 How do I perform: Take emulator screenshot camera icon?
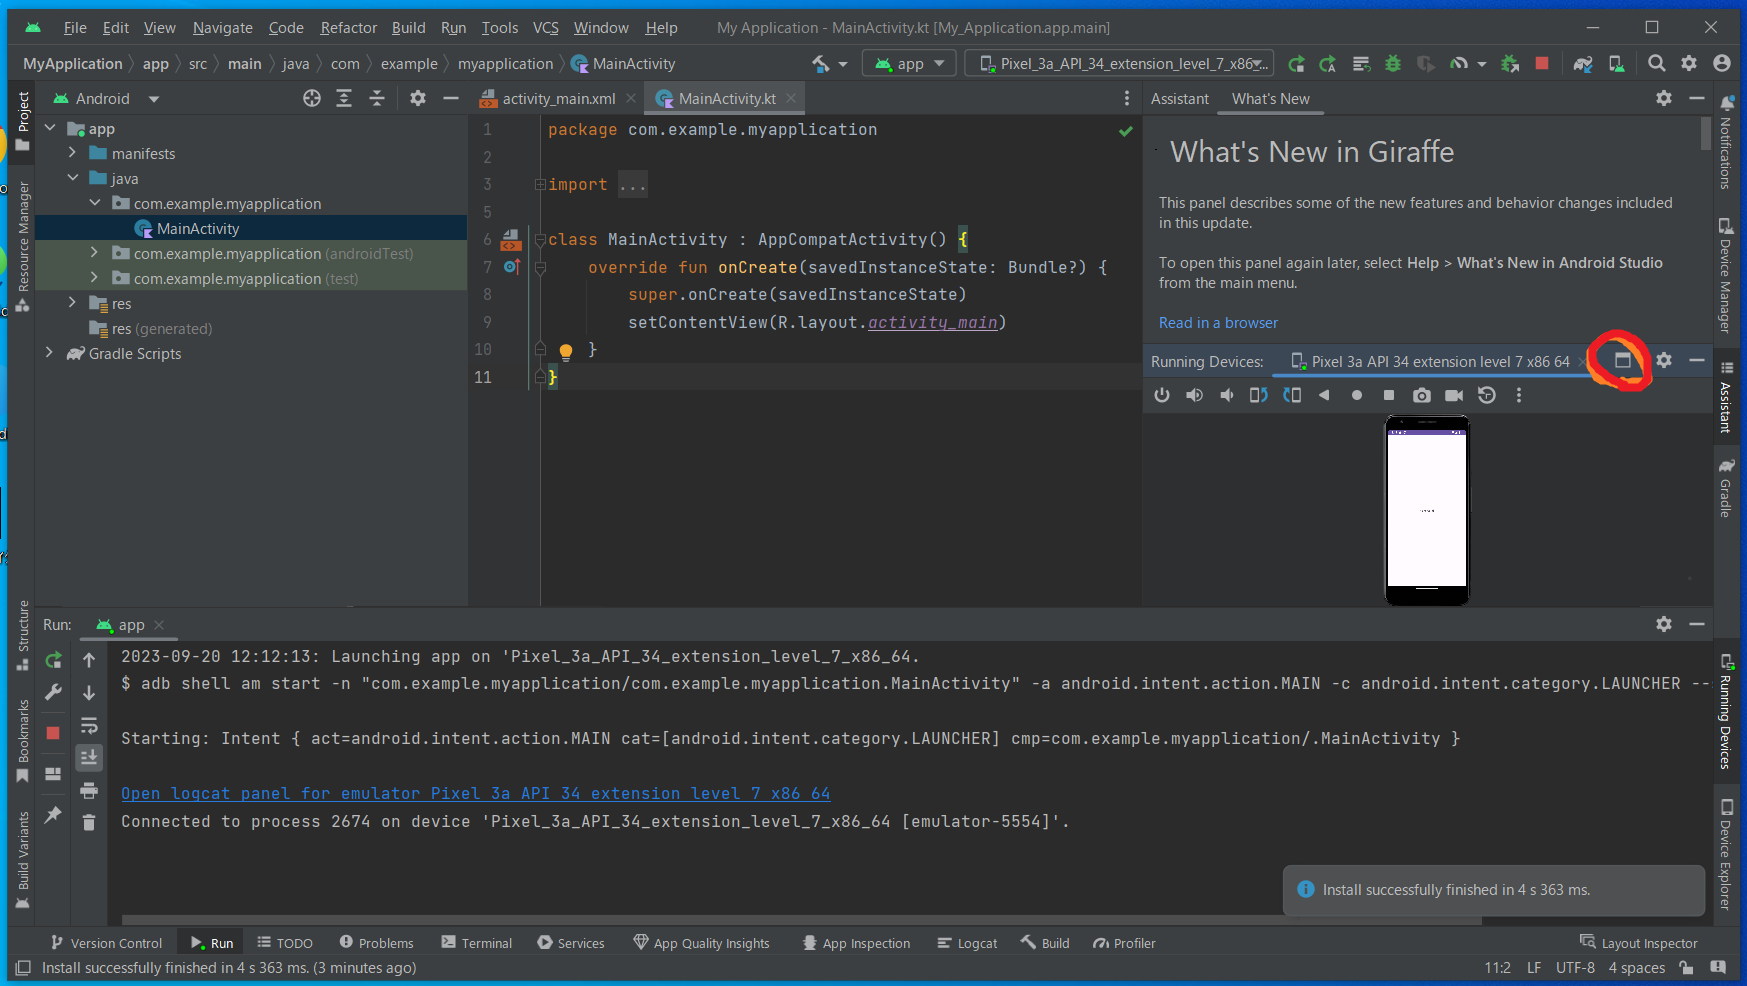coord(1421,395)
